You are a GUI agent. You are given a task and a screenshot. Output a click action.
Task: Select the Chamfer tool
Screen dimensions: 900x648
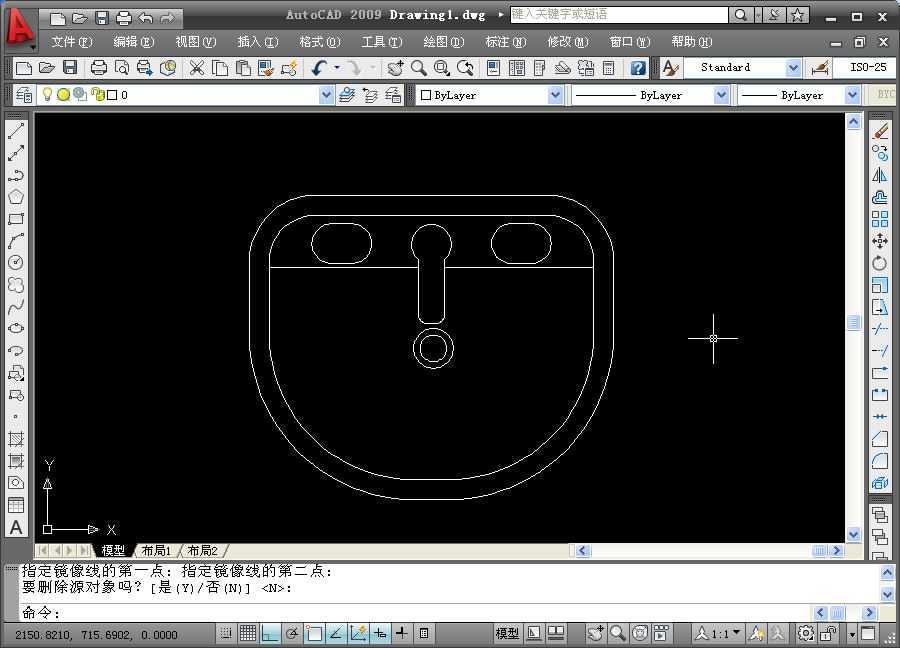coord(880,439)
